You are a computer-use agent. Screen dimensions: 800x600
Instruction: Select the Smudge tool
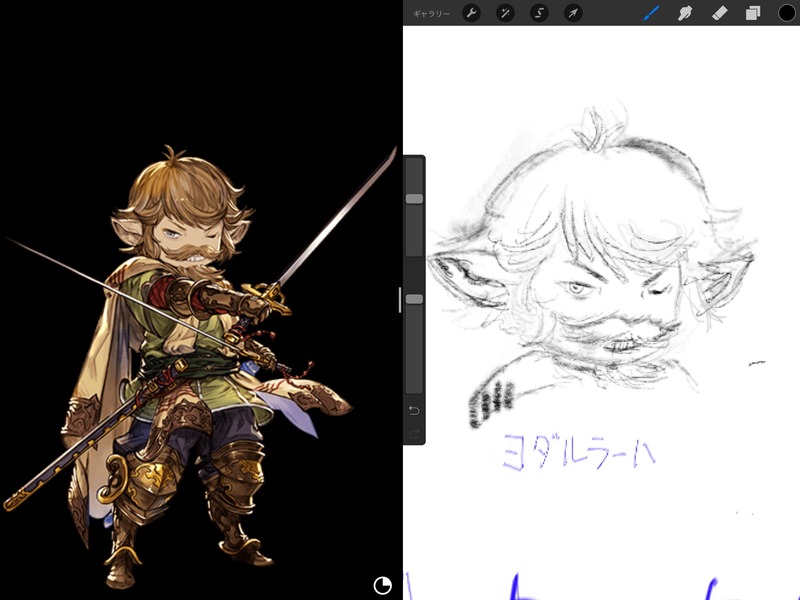pyautogui.click(x=685, y=13)
